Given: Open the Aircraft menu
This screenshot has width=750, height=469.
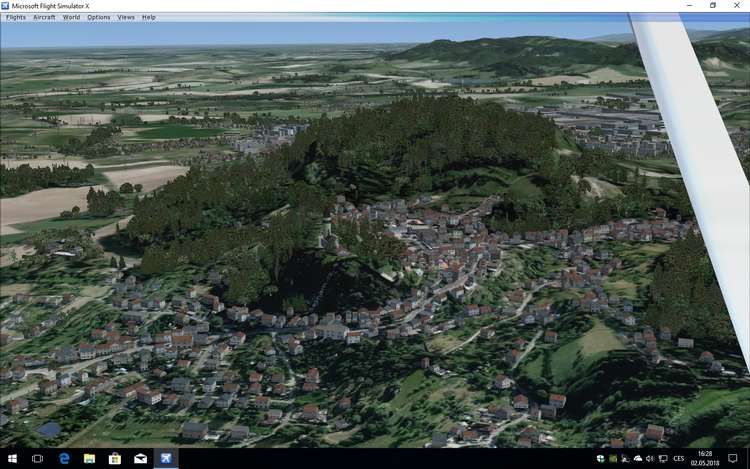Looking at the screenshot, I should tap(44, 17).
